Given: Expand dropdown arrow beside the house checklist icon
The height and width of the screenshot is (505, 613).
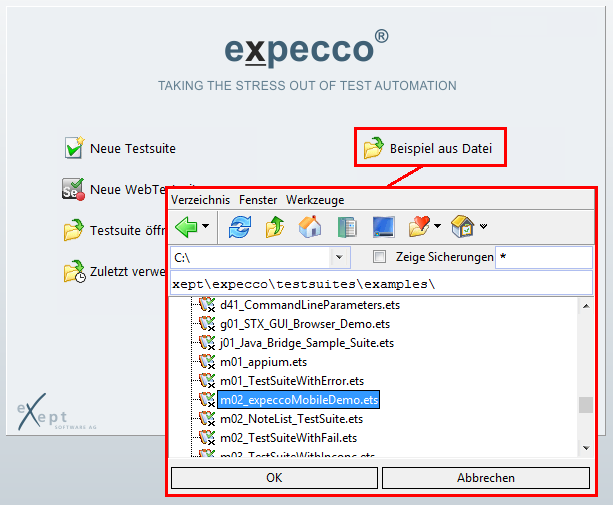Looking at the screenshot, I should [x=484, y=227].
